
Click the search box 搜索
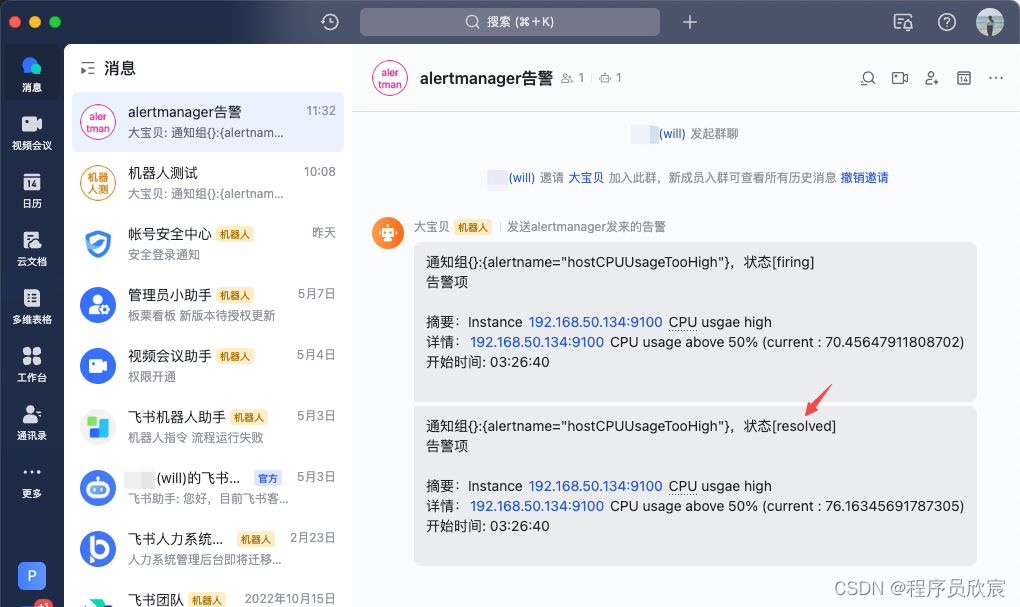(509, 21)
